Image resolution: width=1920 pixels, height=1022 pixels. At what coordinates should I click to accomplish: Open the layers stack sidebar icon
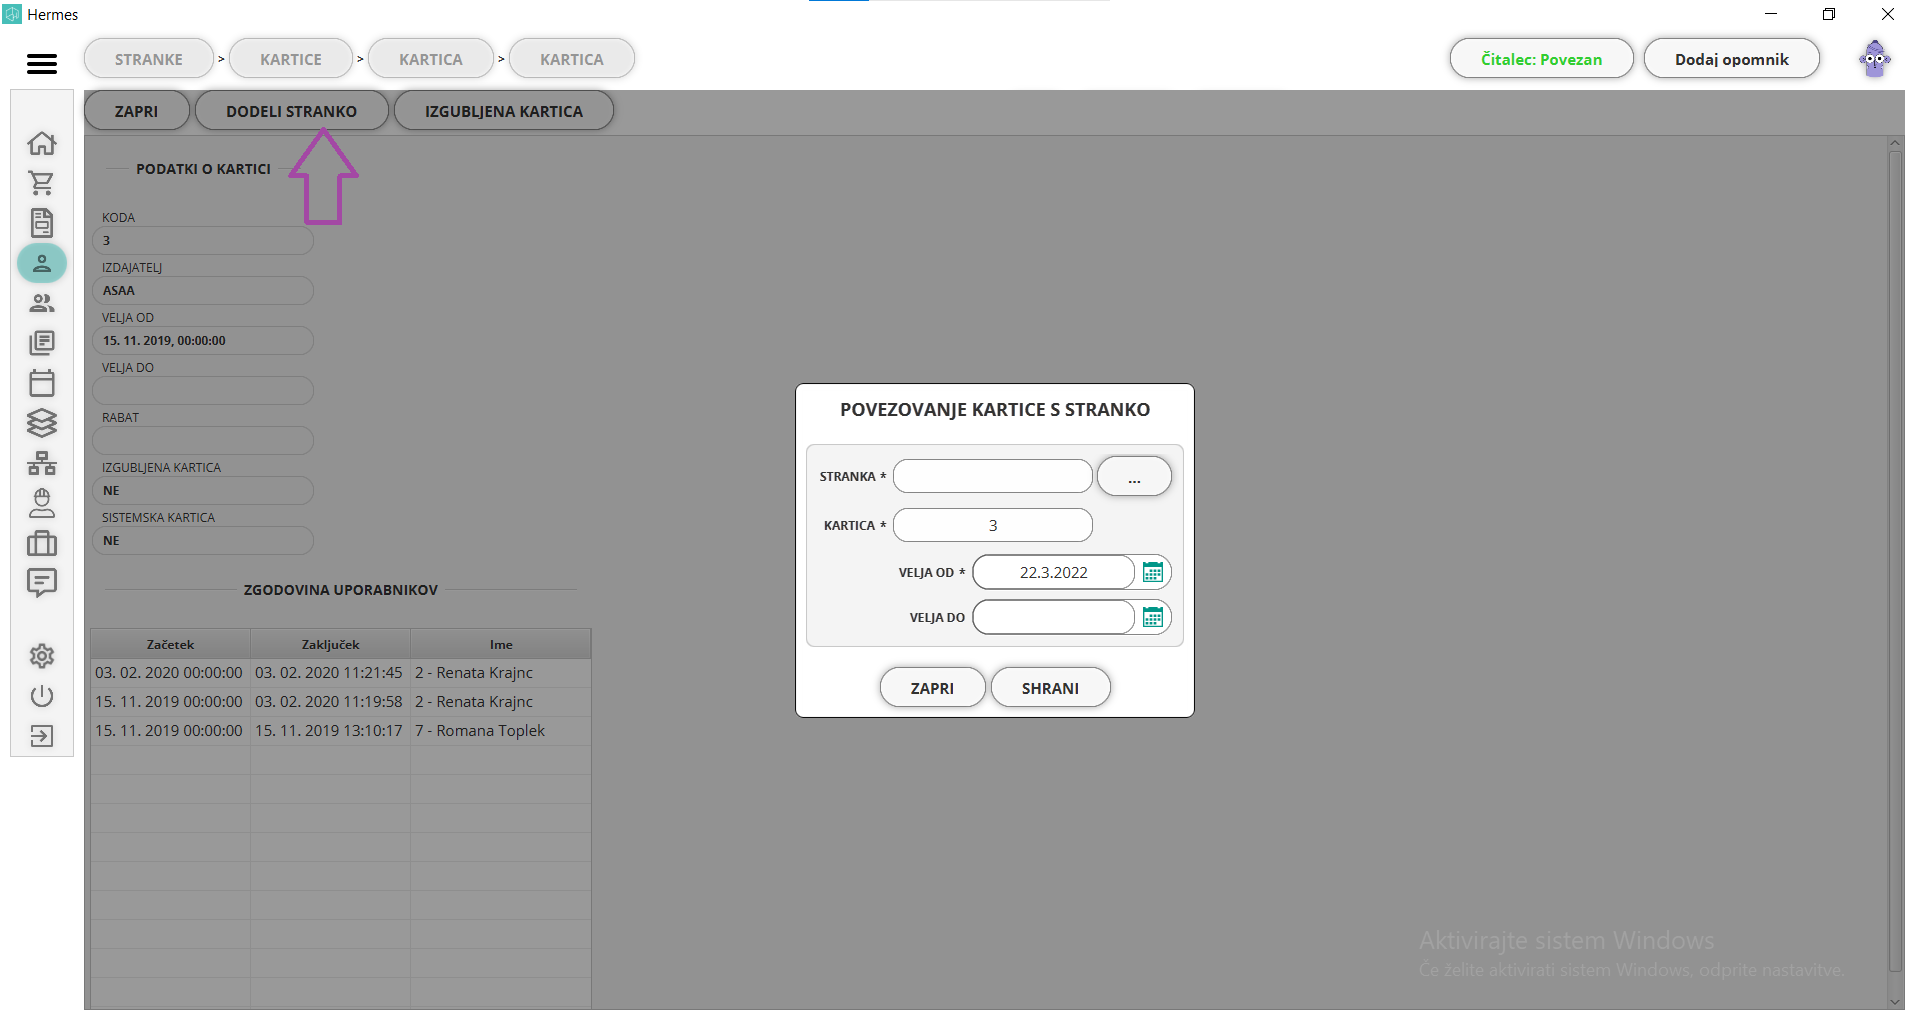(42, 423)
